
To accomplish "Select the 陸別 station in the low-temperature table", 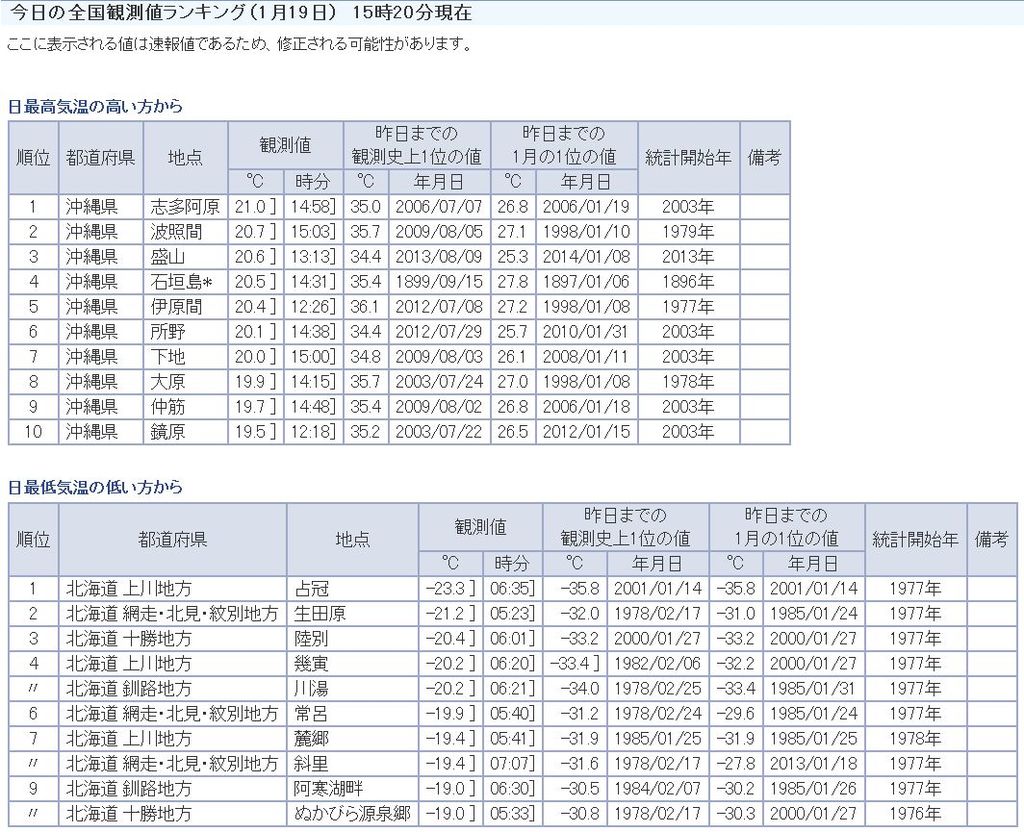I will coord(311,639).
